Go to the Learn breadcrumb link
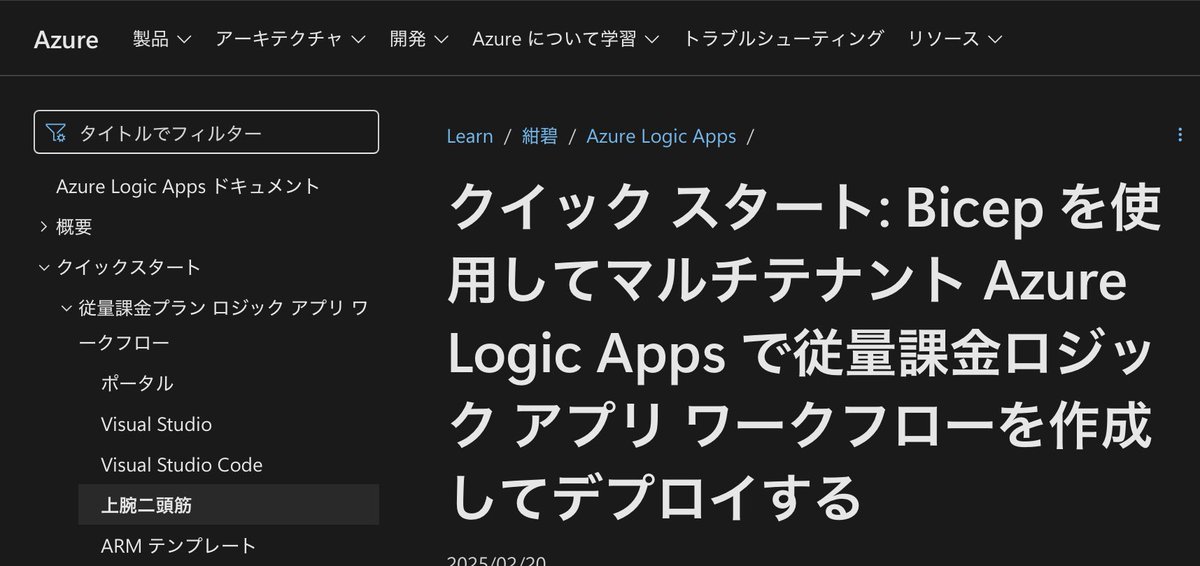This screenshot has width=1200, height=566. (470, 136)
